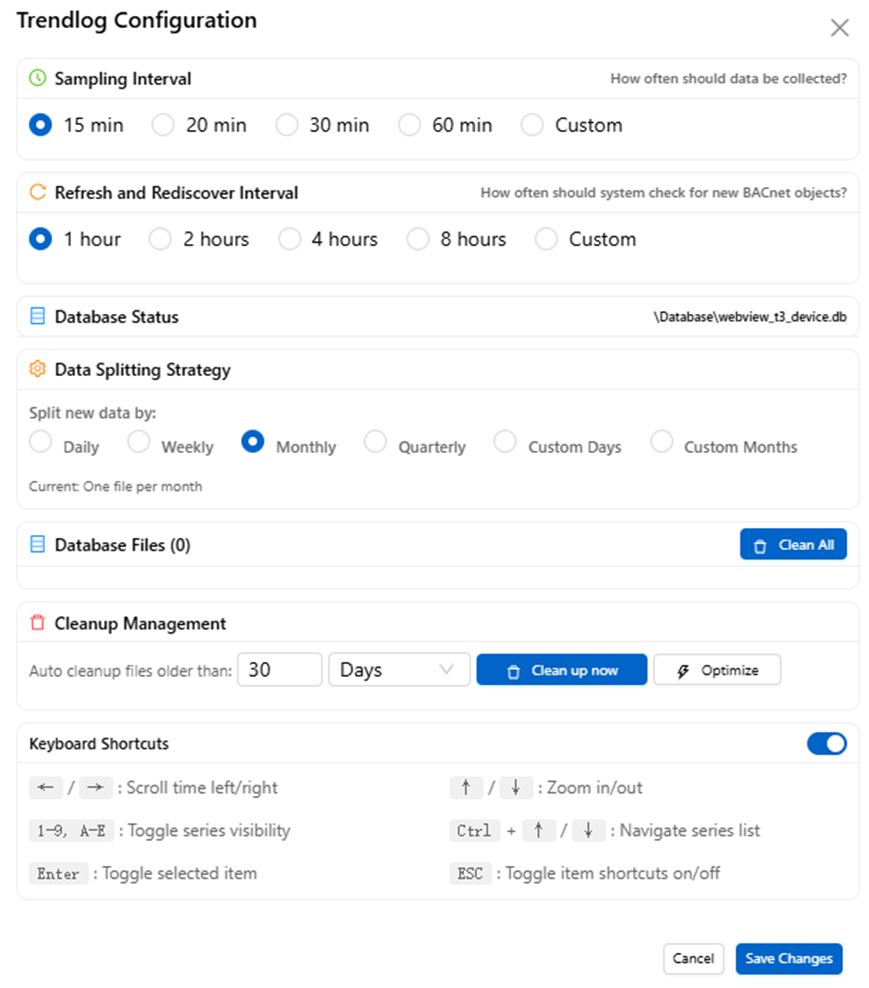Select Weekly data splitting

(x=138, y=441)
